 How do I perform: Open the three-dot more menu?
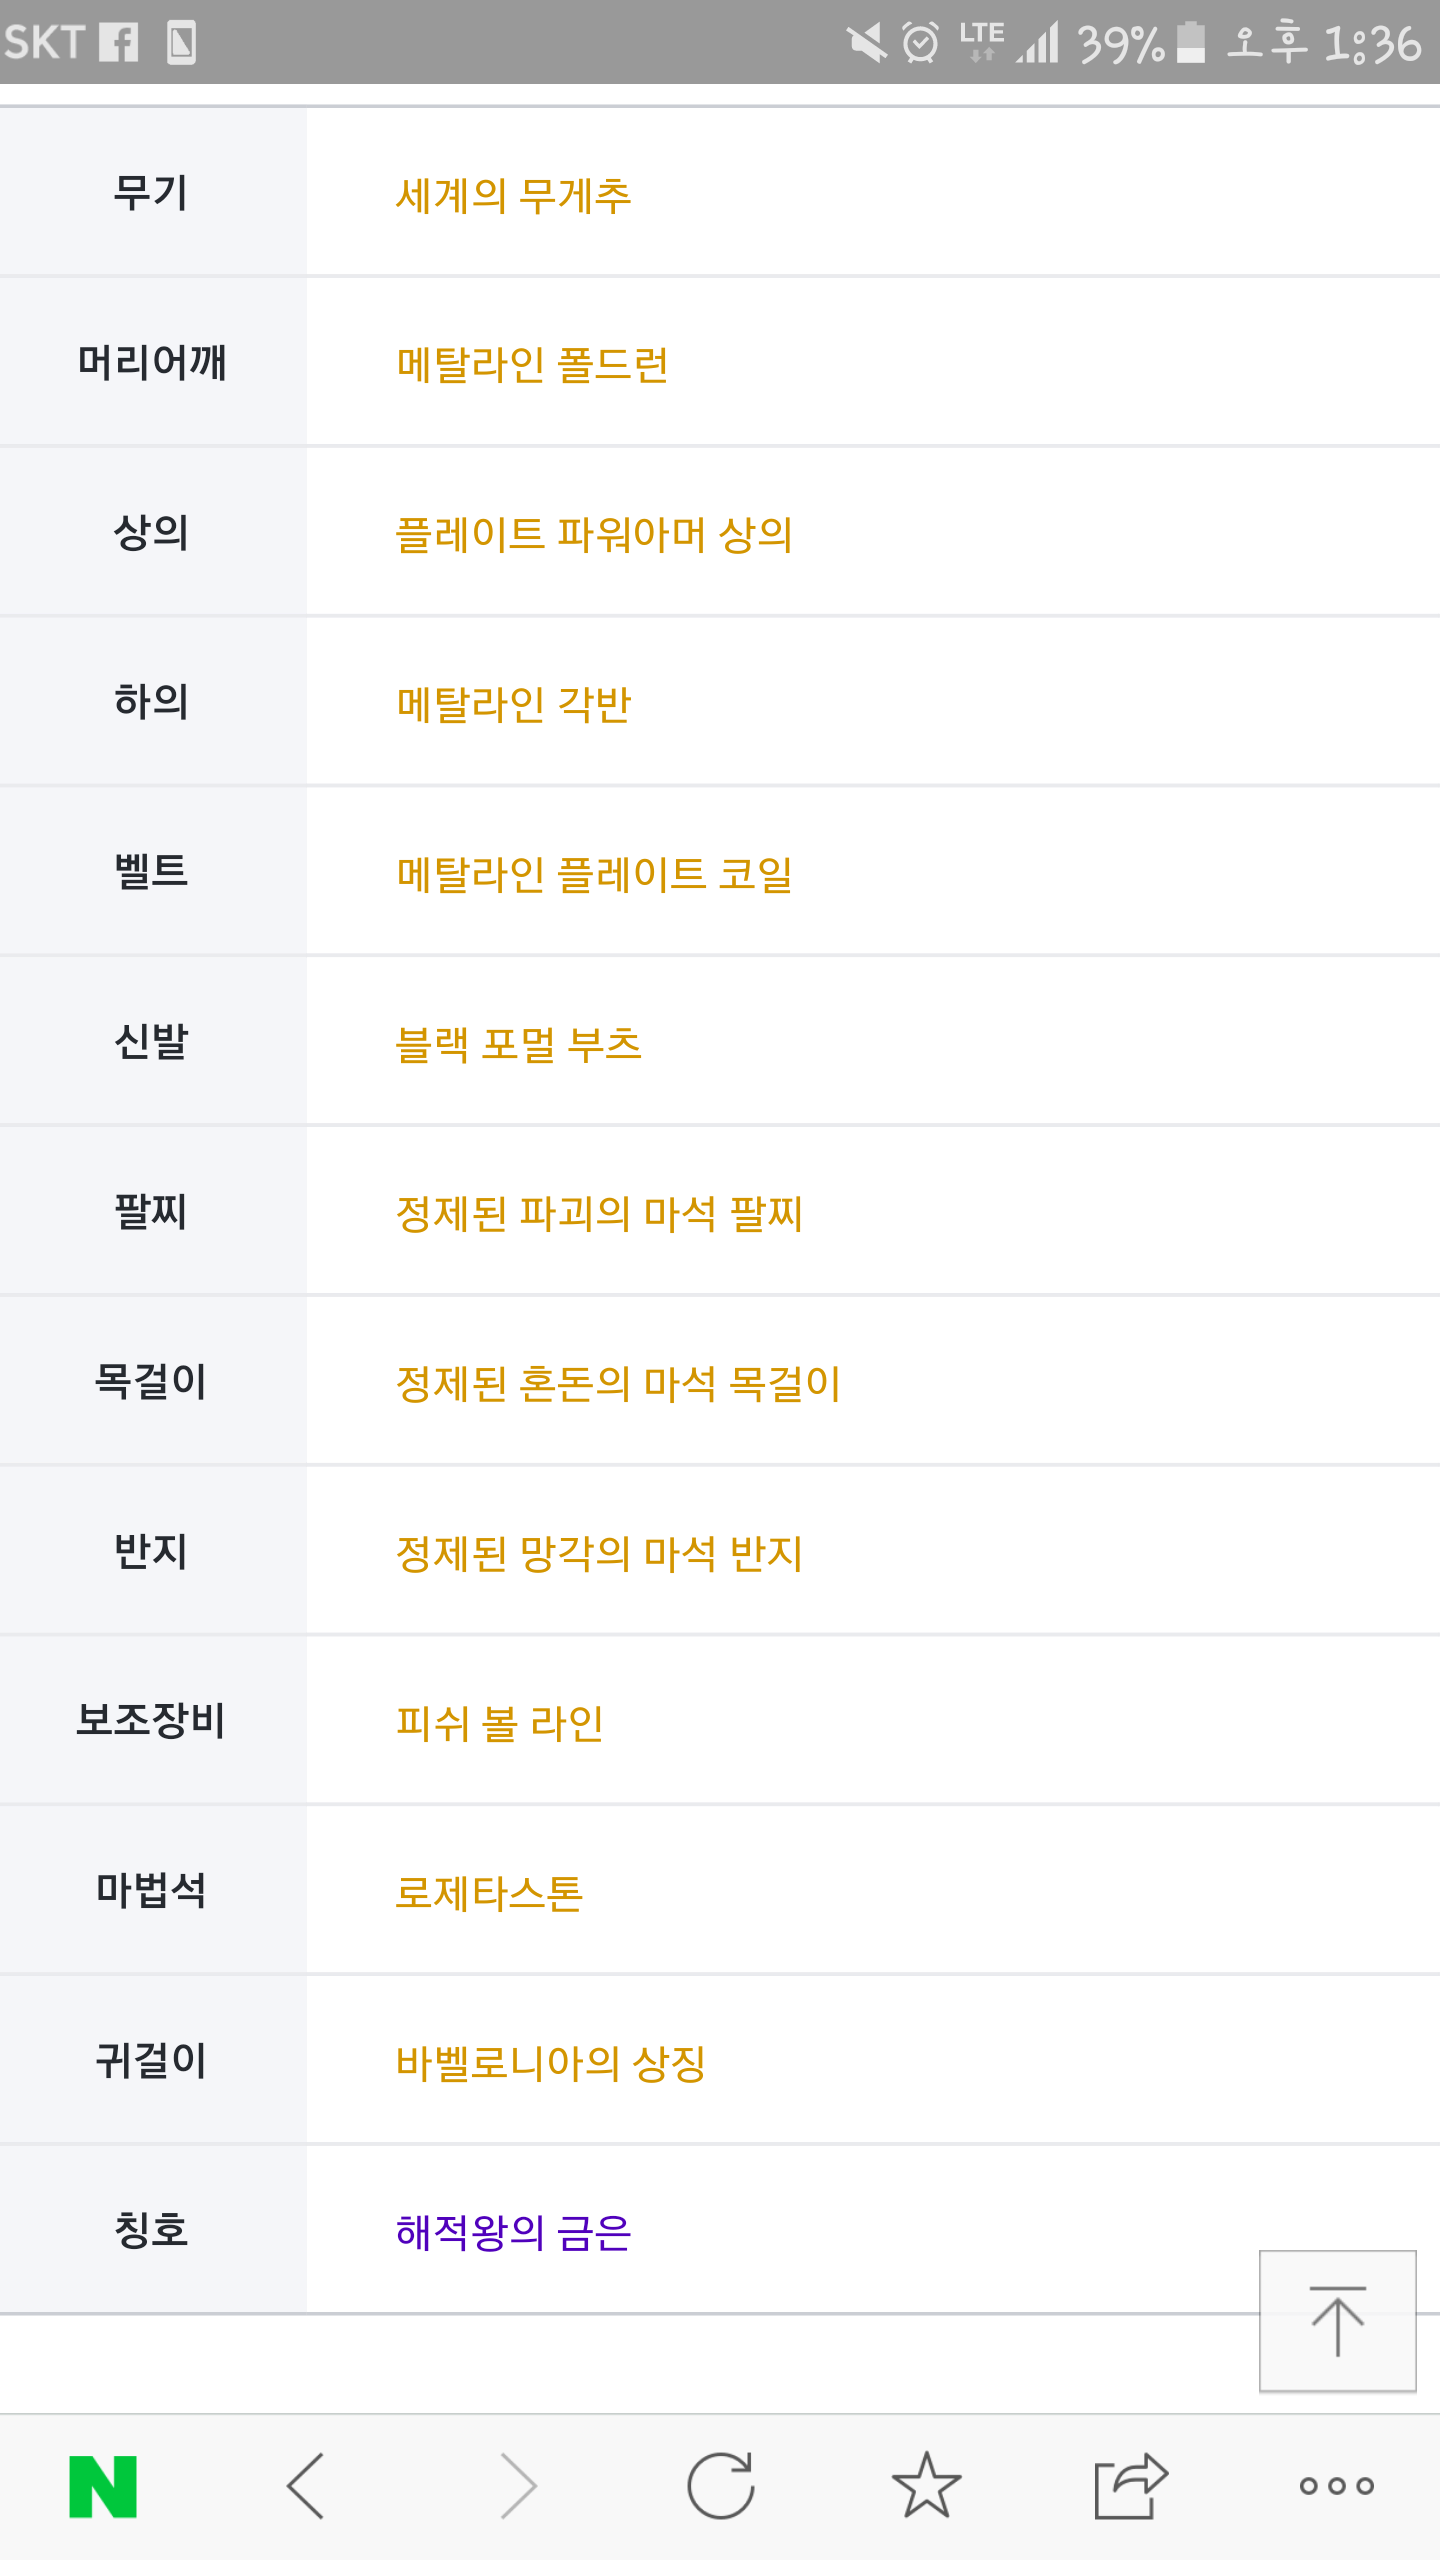[x=1337, y=2486]
